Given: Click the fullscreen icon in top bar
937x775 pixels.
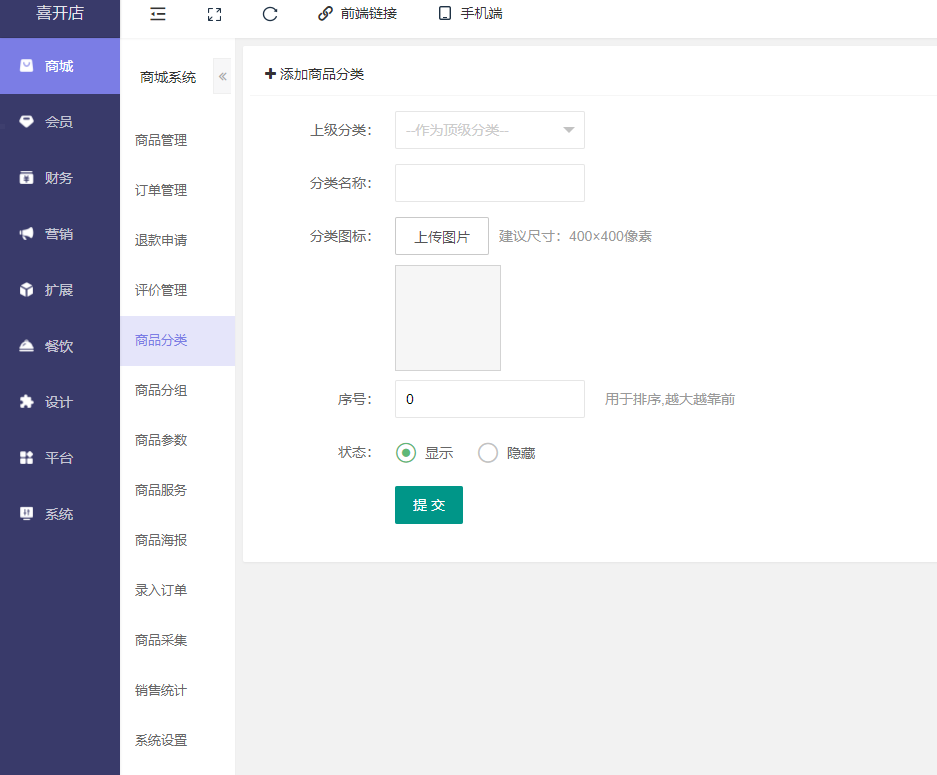Looking at the screenshot, I should [215, 14].
